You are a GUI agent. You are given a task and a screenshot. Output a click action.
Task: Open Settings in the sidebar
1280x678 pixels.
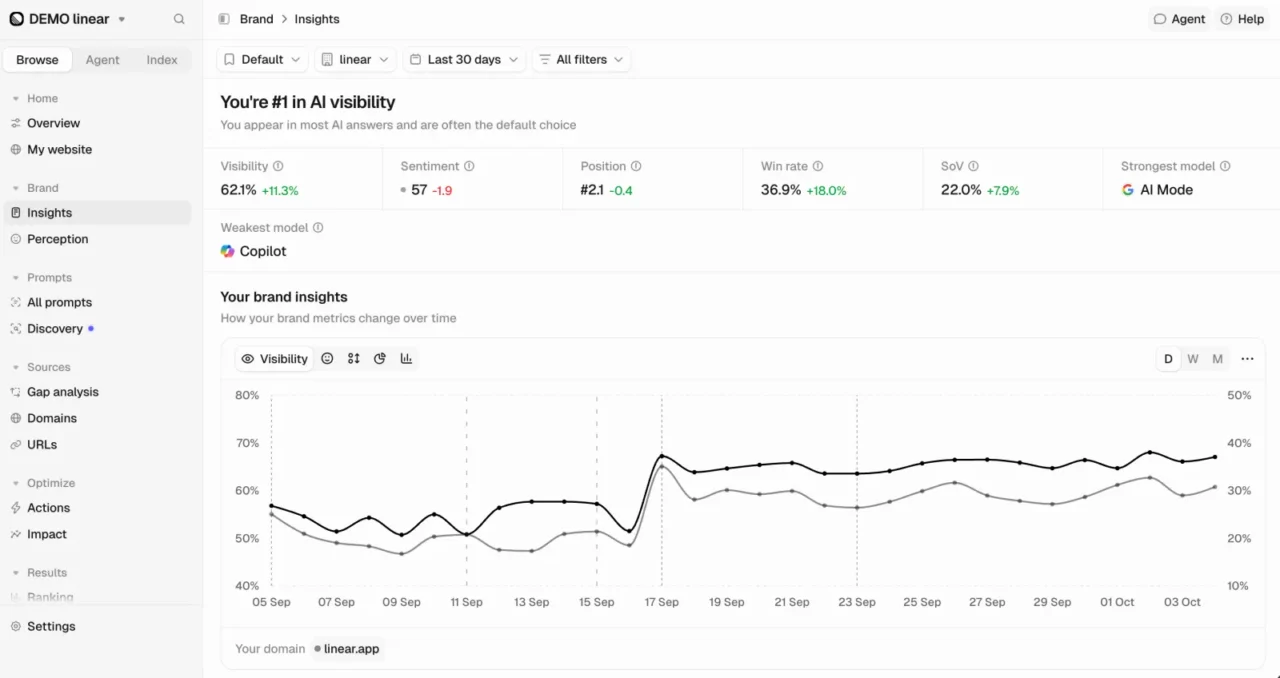point(51,626)
